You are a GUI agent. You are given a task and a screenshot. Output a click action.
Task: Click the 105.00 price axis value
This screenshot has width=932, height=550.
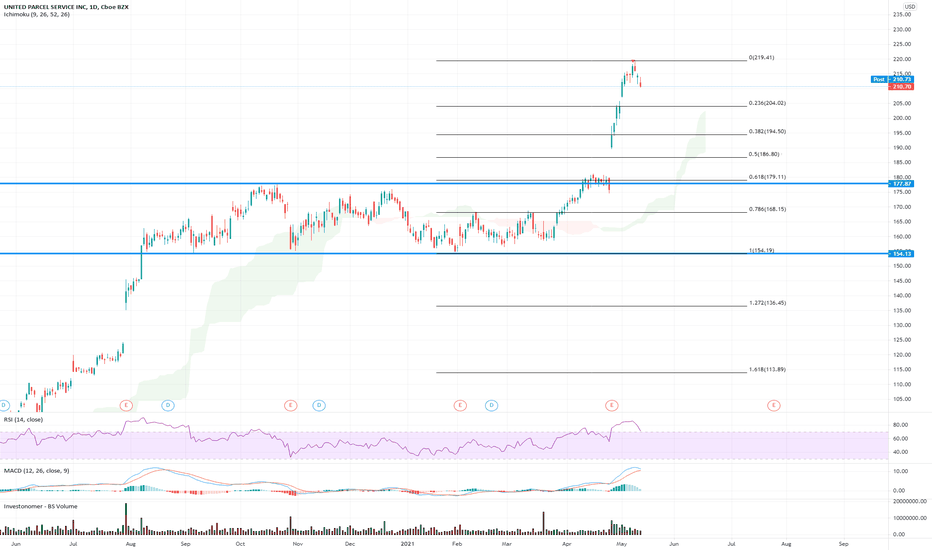coord(901,399)
